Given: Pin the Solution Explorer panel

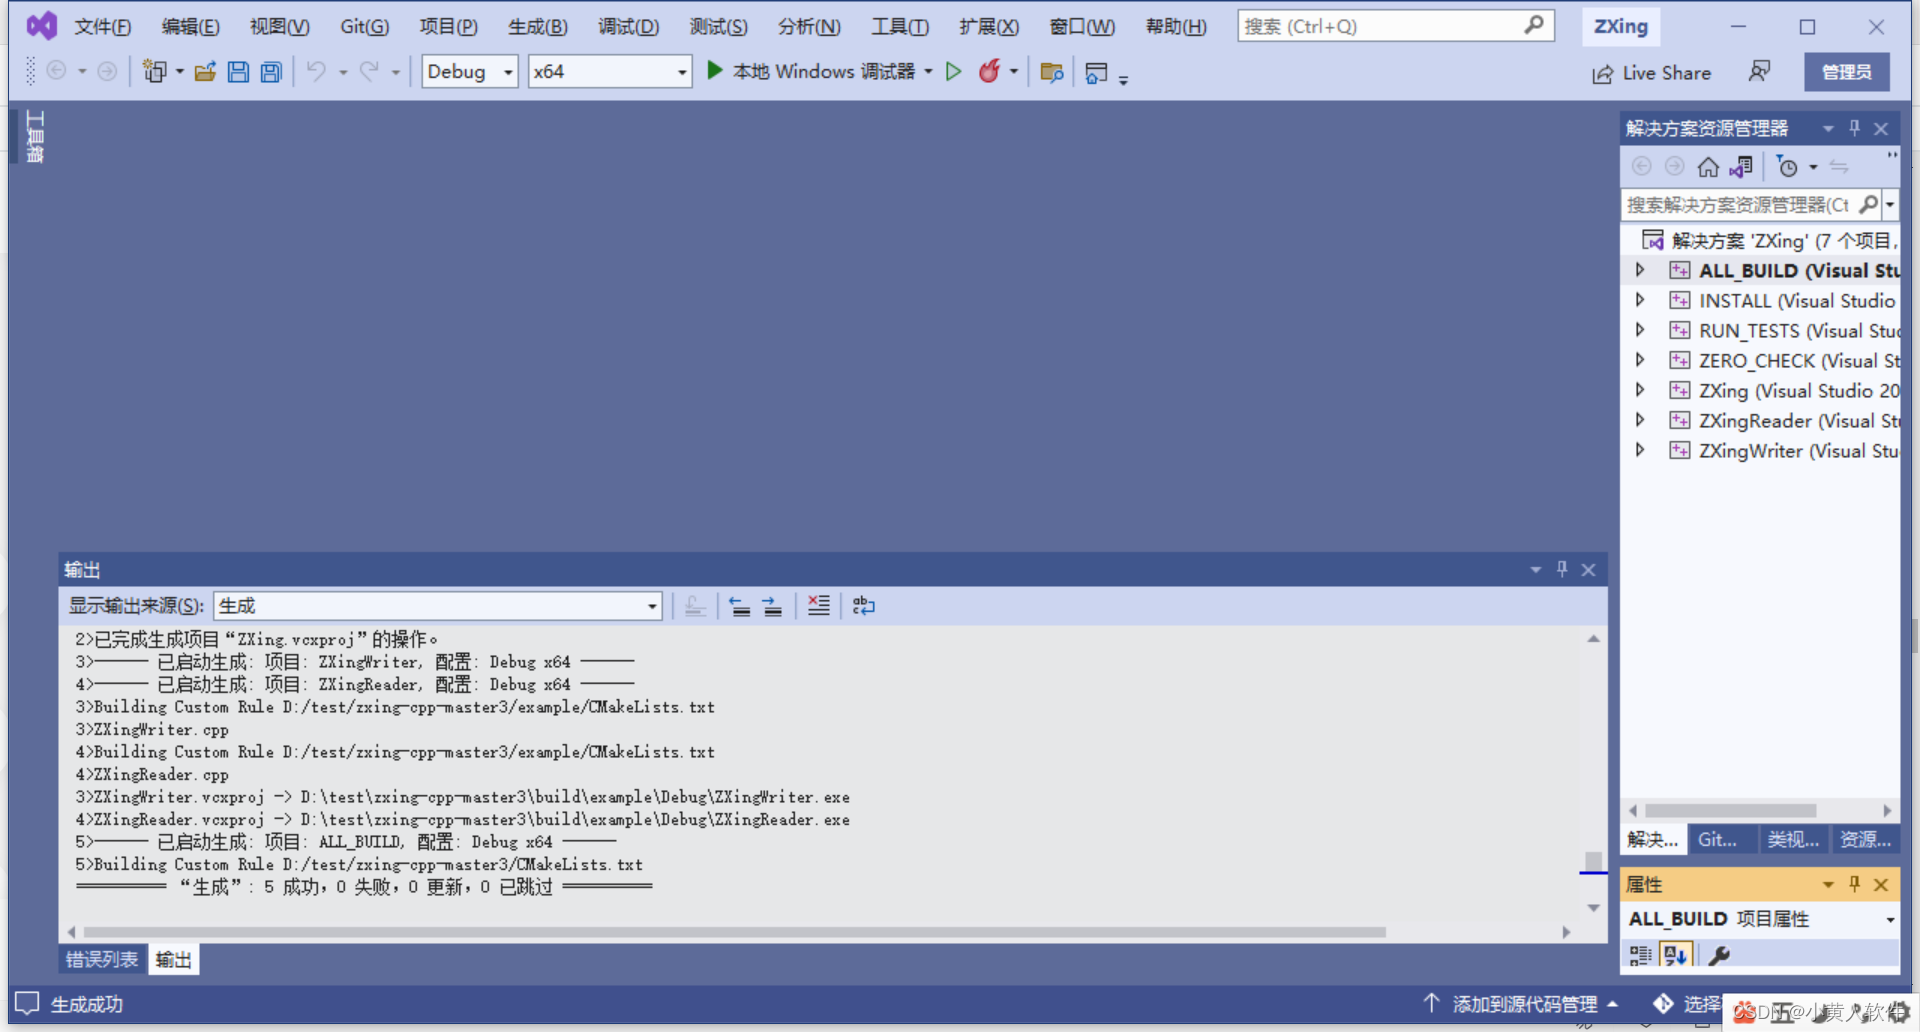Looking at the screenshot, I should [x=1855, y=128].
